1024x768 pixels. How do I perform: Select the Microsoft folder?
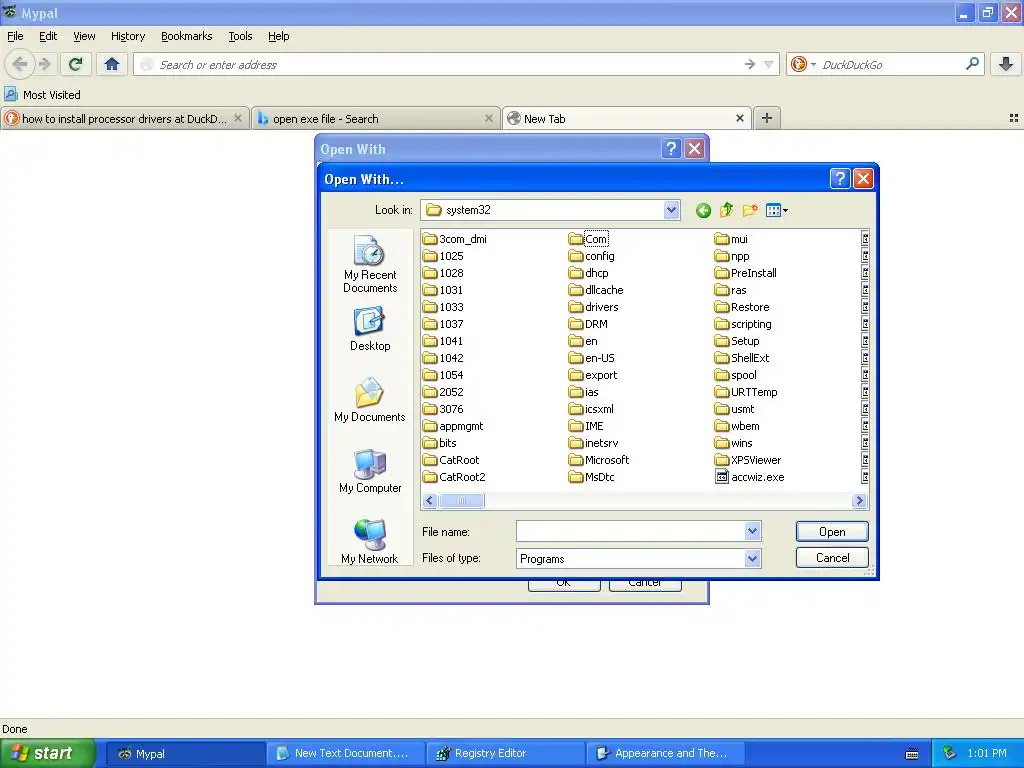599,460
